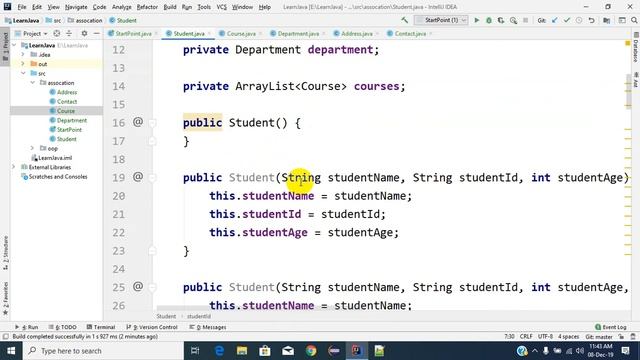Open the Event Log

pos(611,327)
